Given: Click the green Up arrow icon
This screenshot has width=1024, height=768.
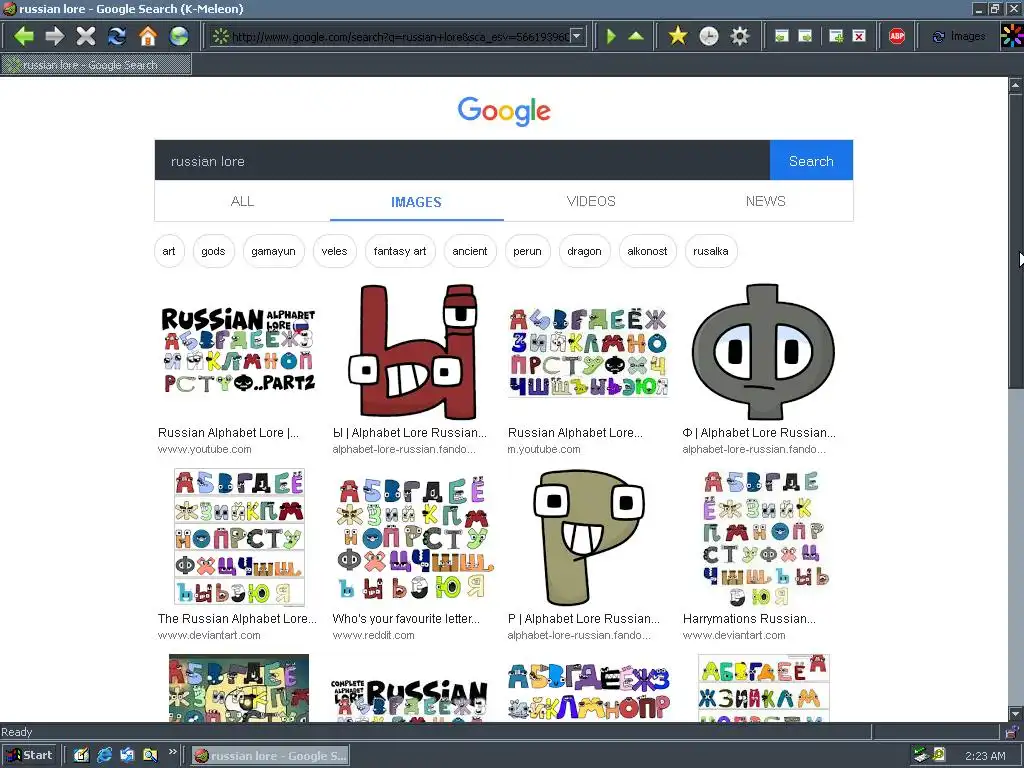Looking at the screenshot, I should [x=635, y=36].
